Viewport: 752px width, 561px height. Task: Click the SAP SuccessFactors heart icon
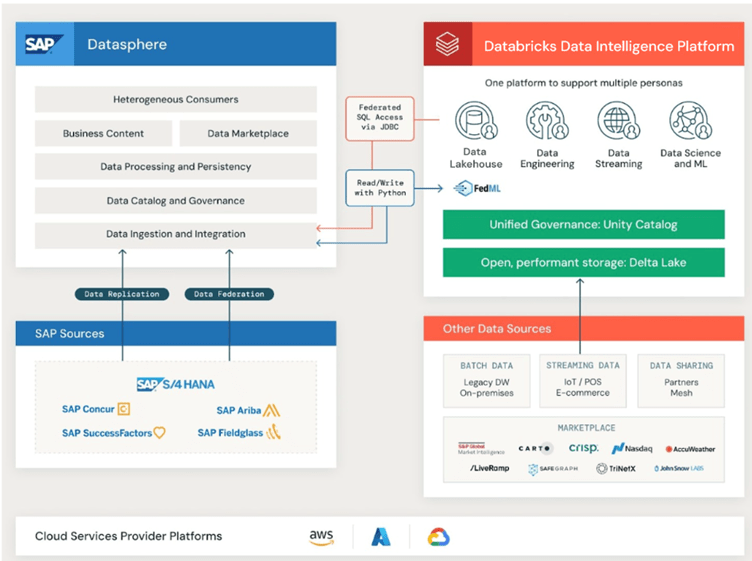click(x=160, y=433)
